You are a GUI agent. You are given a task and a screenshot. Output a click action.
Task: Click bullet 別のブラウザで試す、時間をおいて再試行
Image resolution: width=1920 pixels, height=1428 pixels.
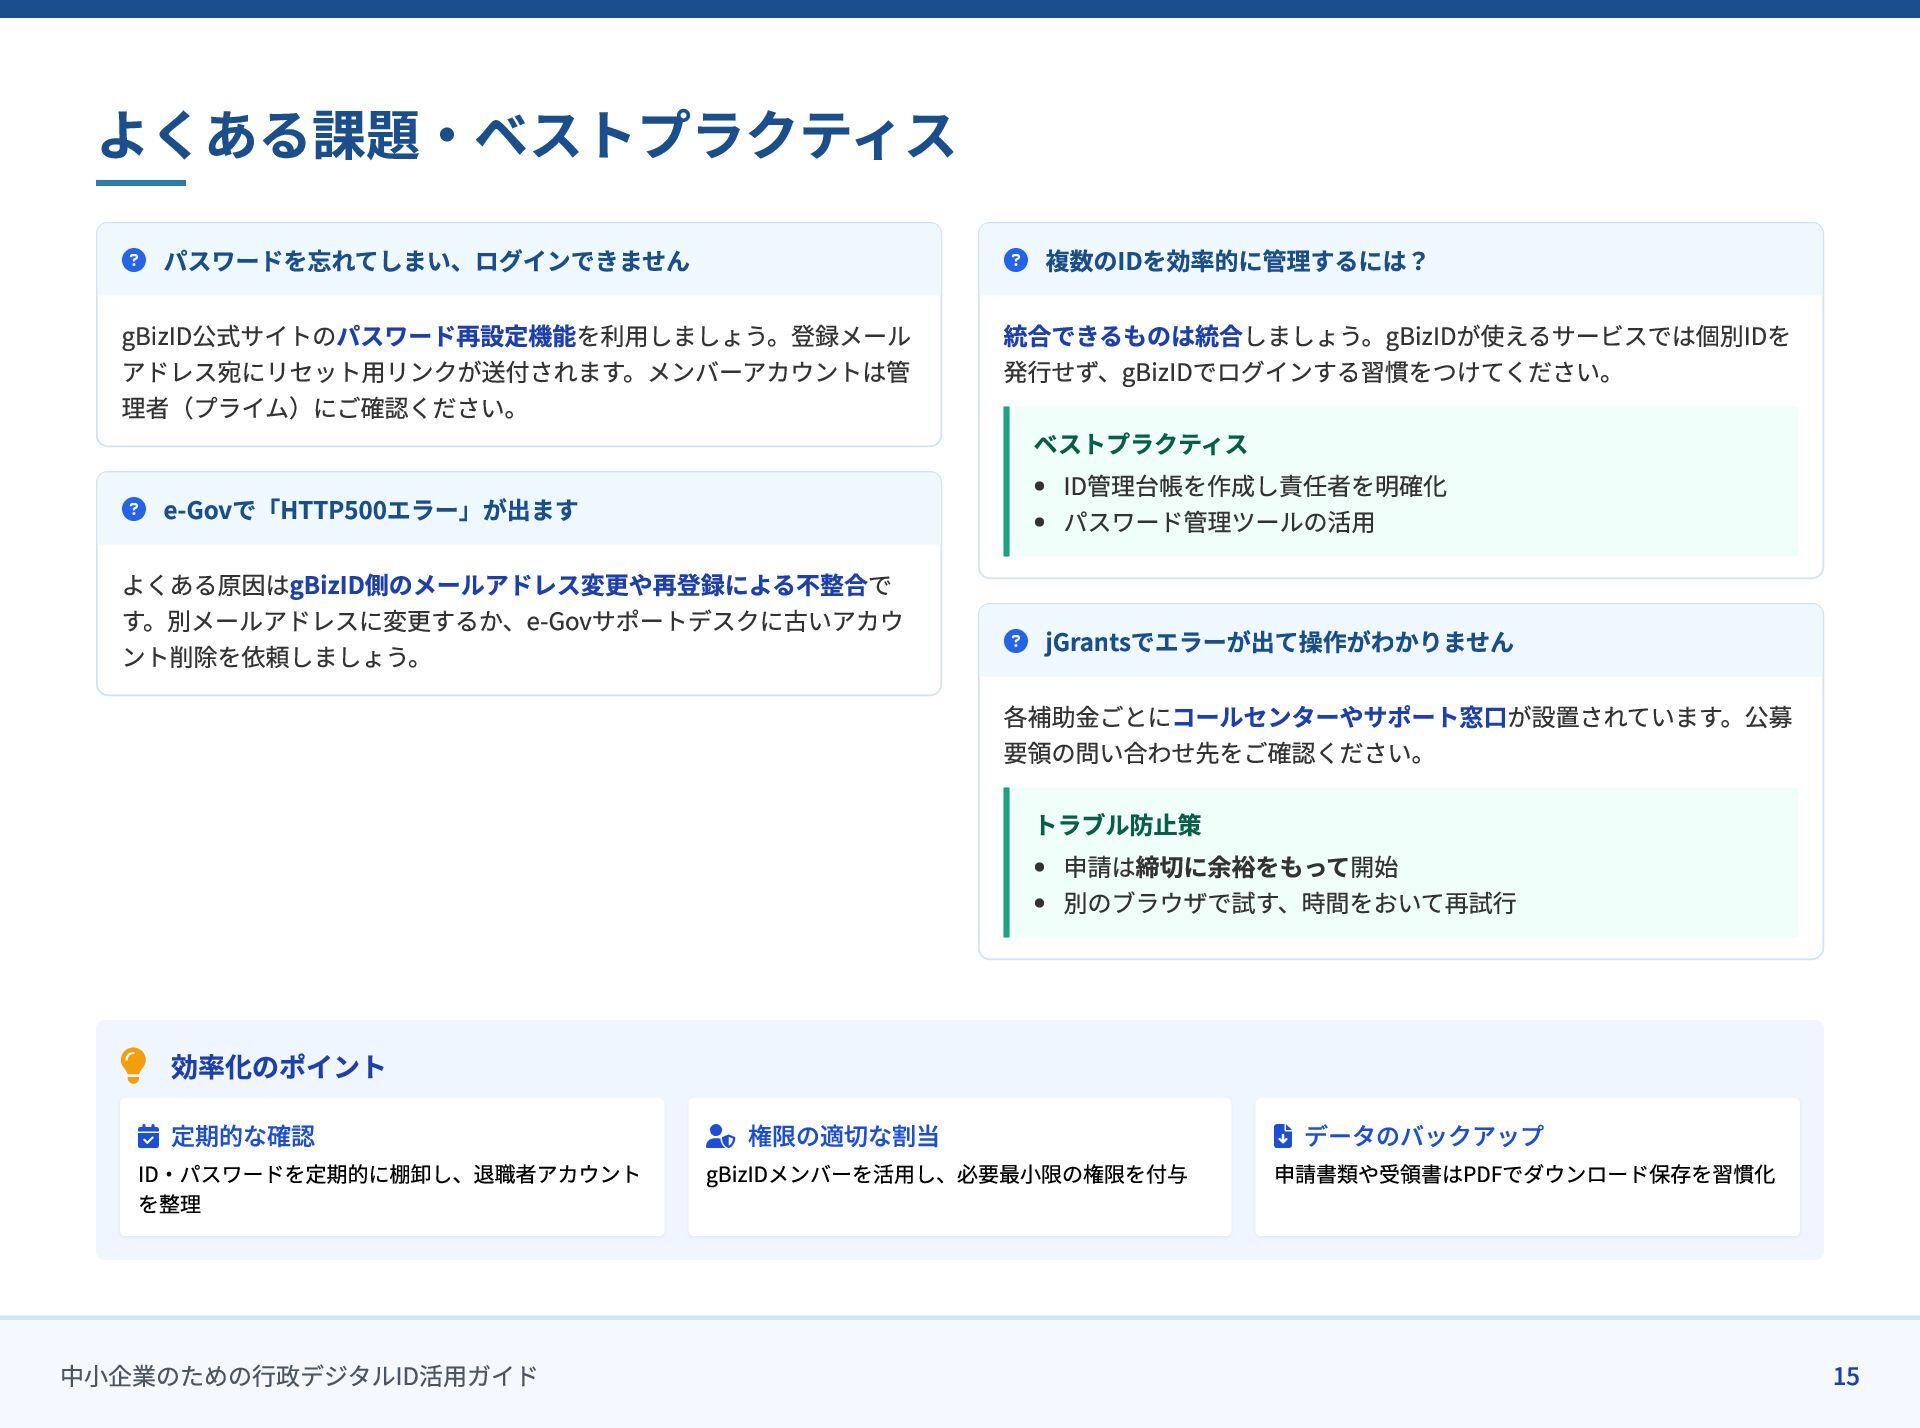(x=1290, y=903)
